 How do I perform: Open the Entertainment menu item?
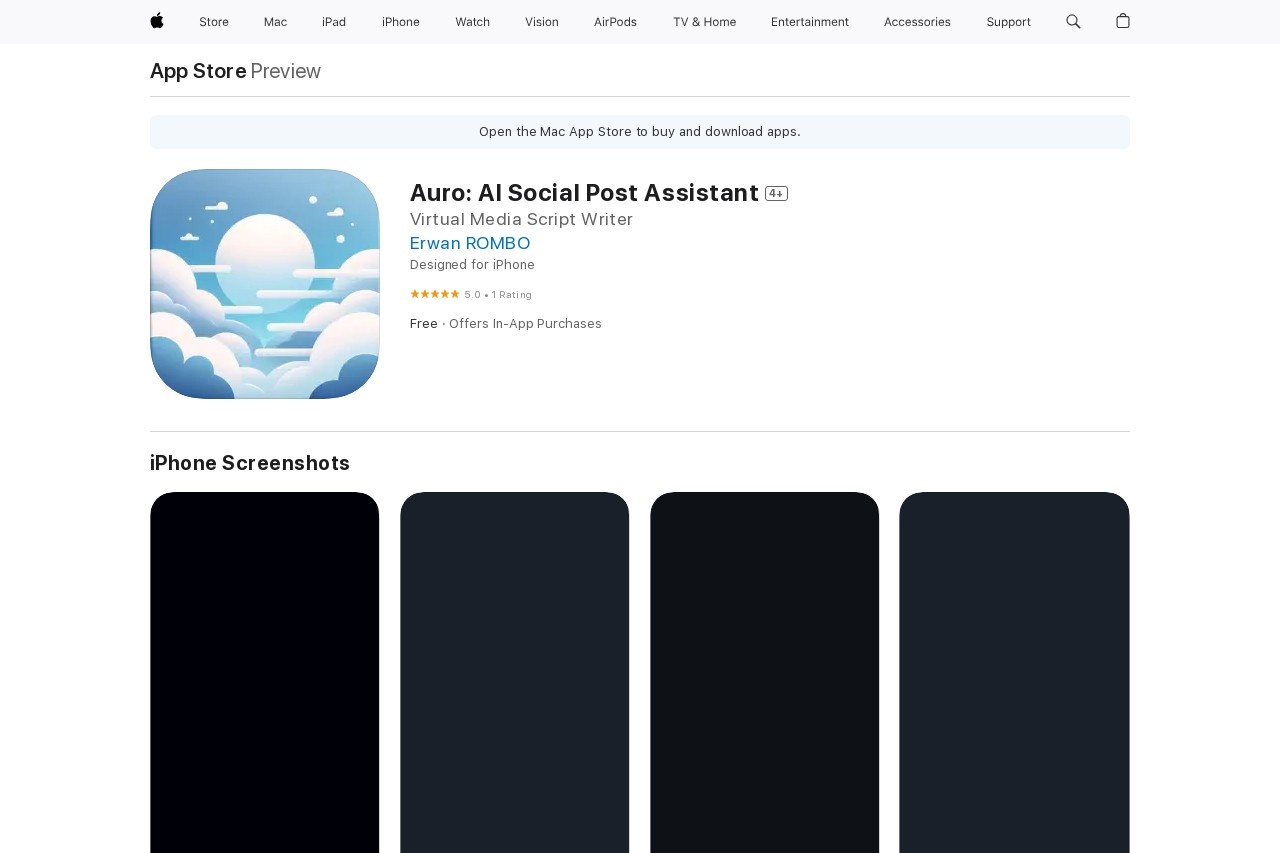pos(810,22)
